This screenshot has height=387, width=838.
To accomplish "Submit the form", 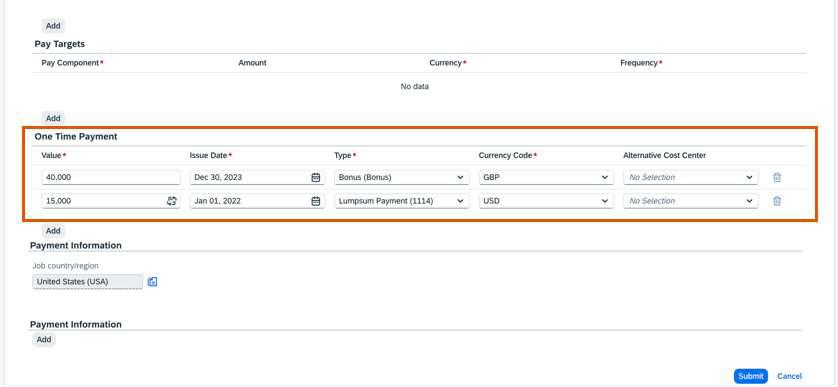I will coord(750,376).
